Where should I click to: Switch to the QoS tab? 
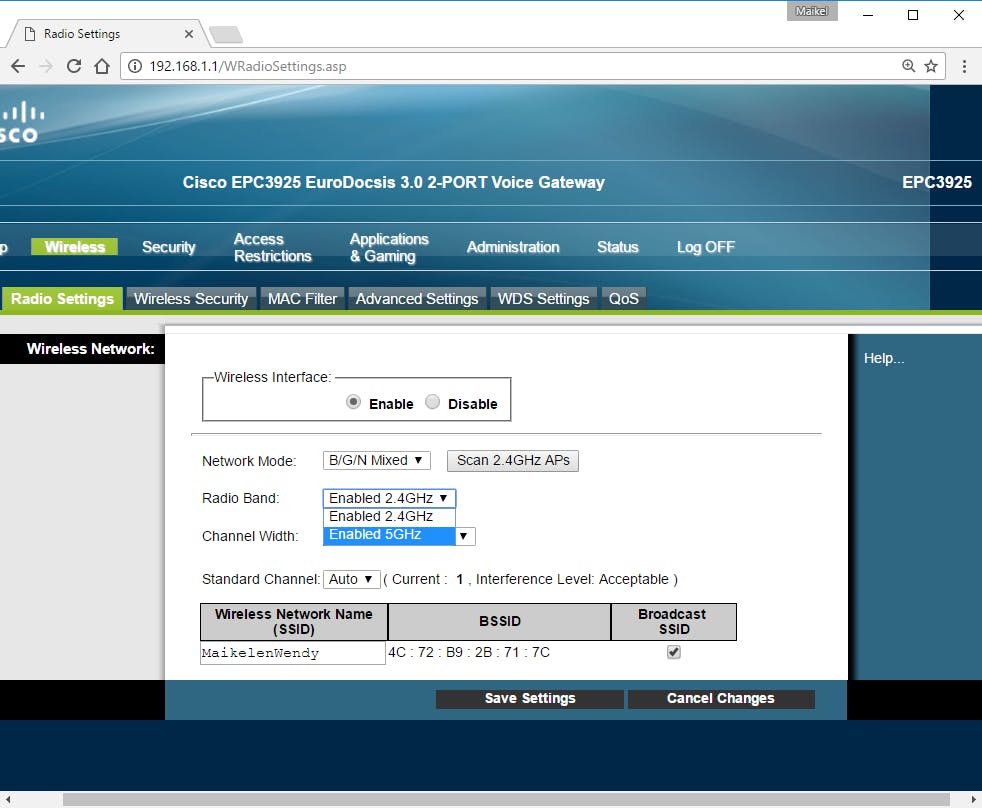(x=624, y=299)
